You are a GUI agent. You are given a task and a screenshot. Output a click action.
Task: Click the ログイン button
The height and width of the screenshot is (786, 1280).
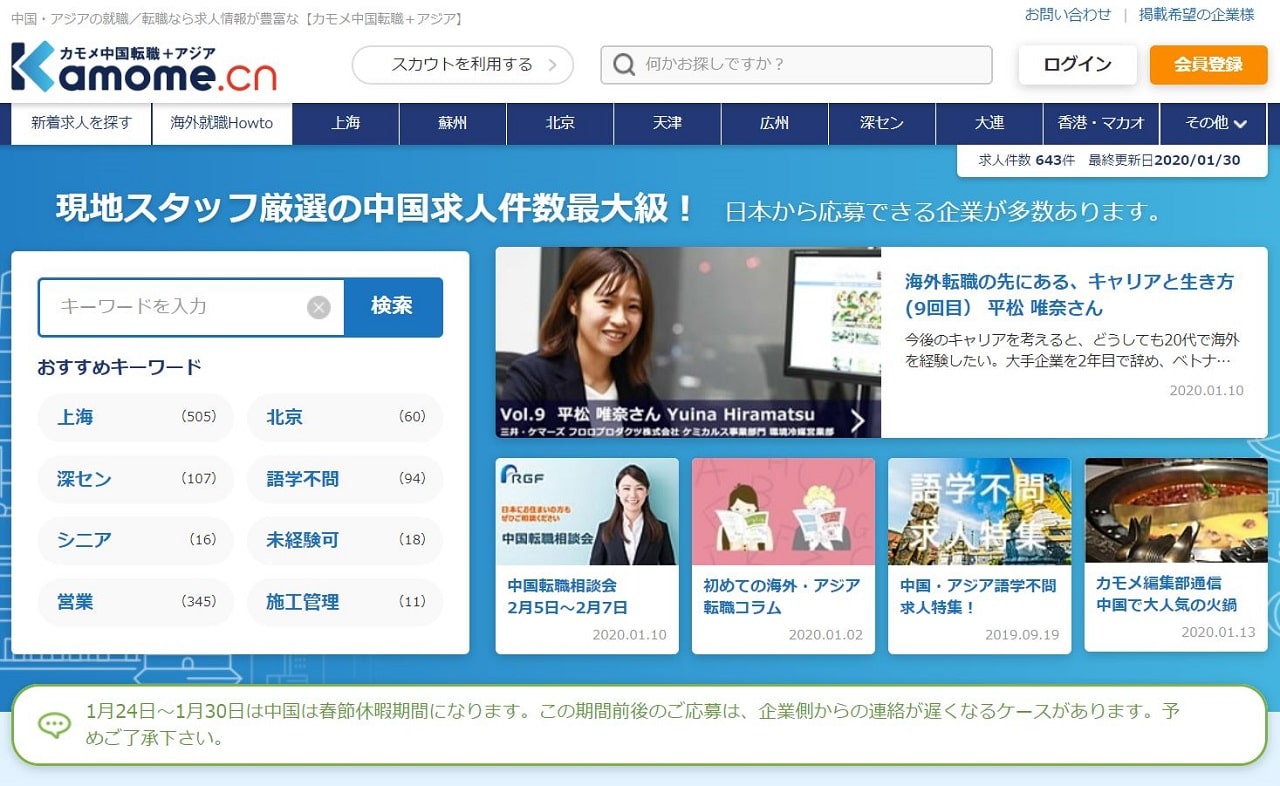[1077, 65]
